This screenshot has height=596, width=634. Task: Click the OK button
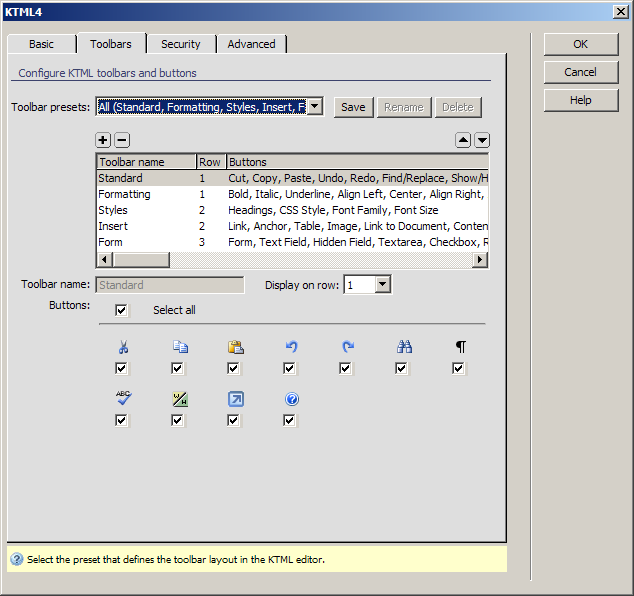point(581,44)
